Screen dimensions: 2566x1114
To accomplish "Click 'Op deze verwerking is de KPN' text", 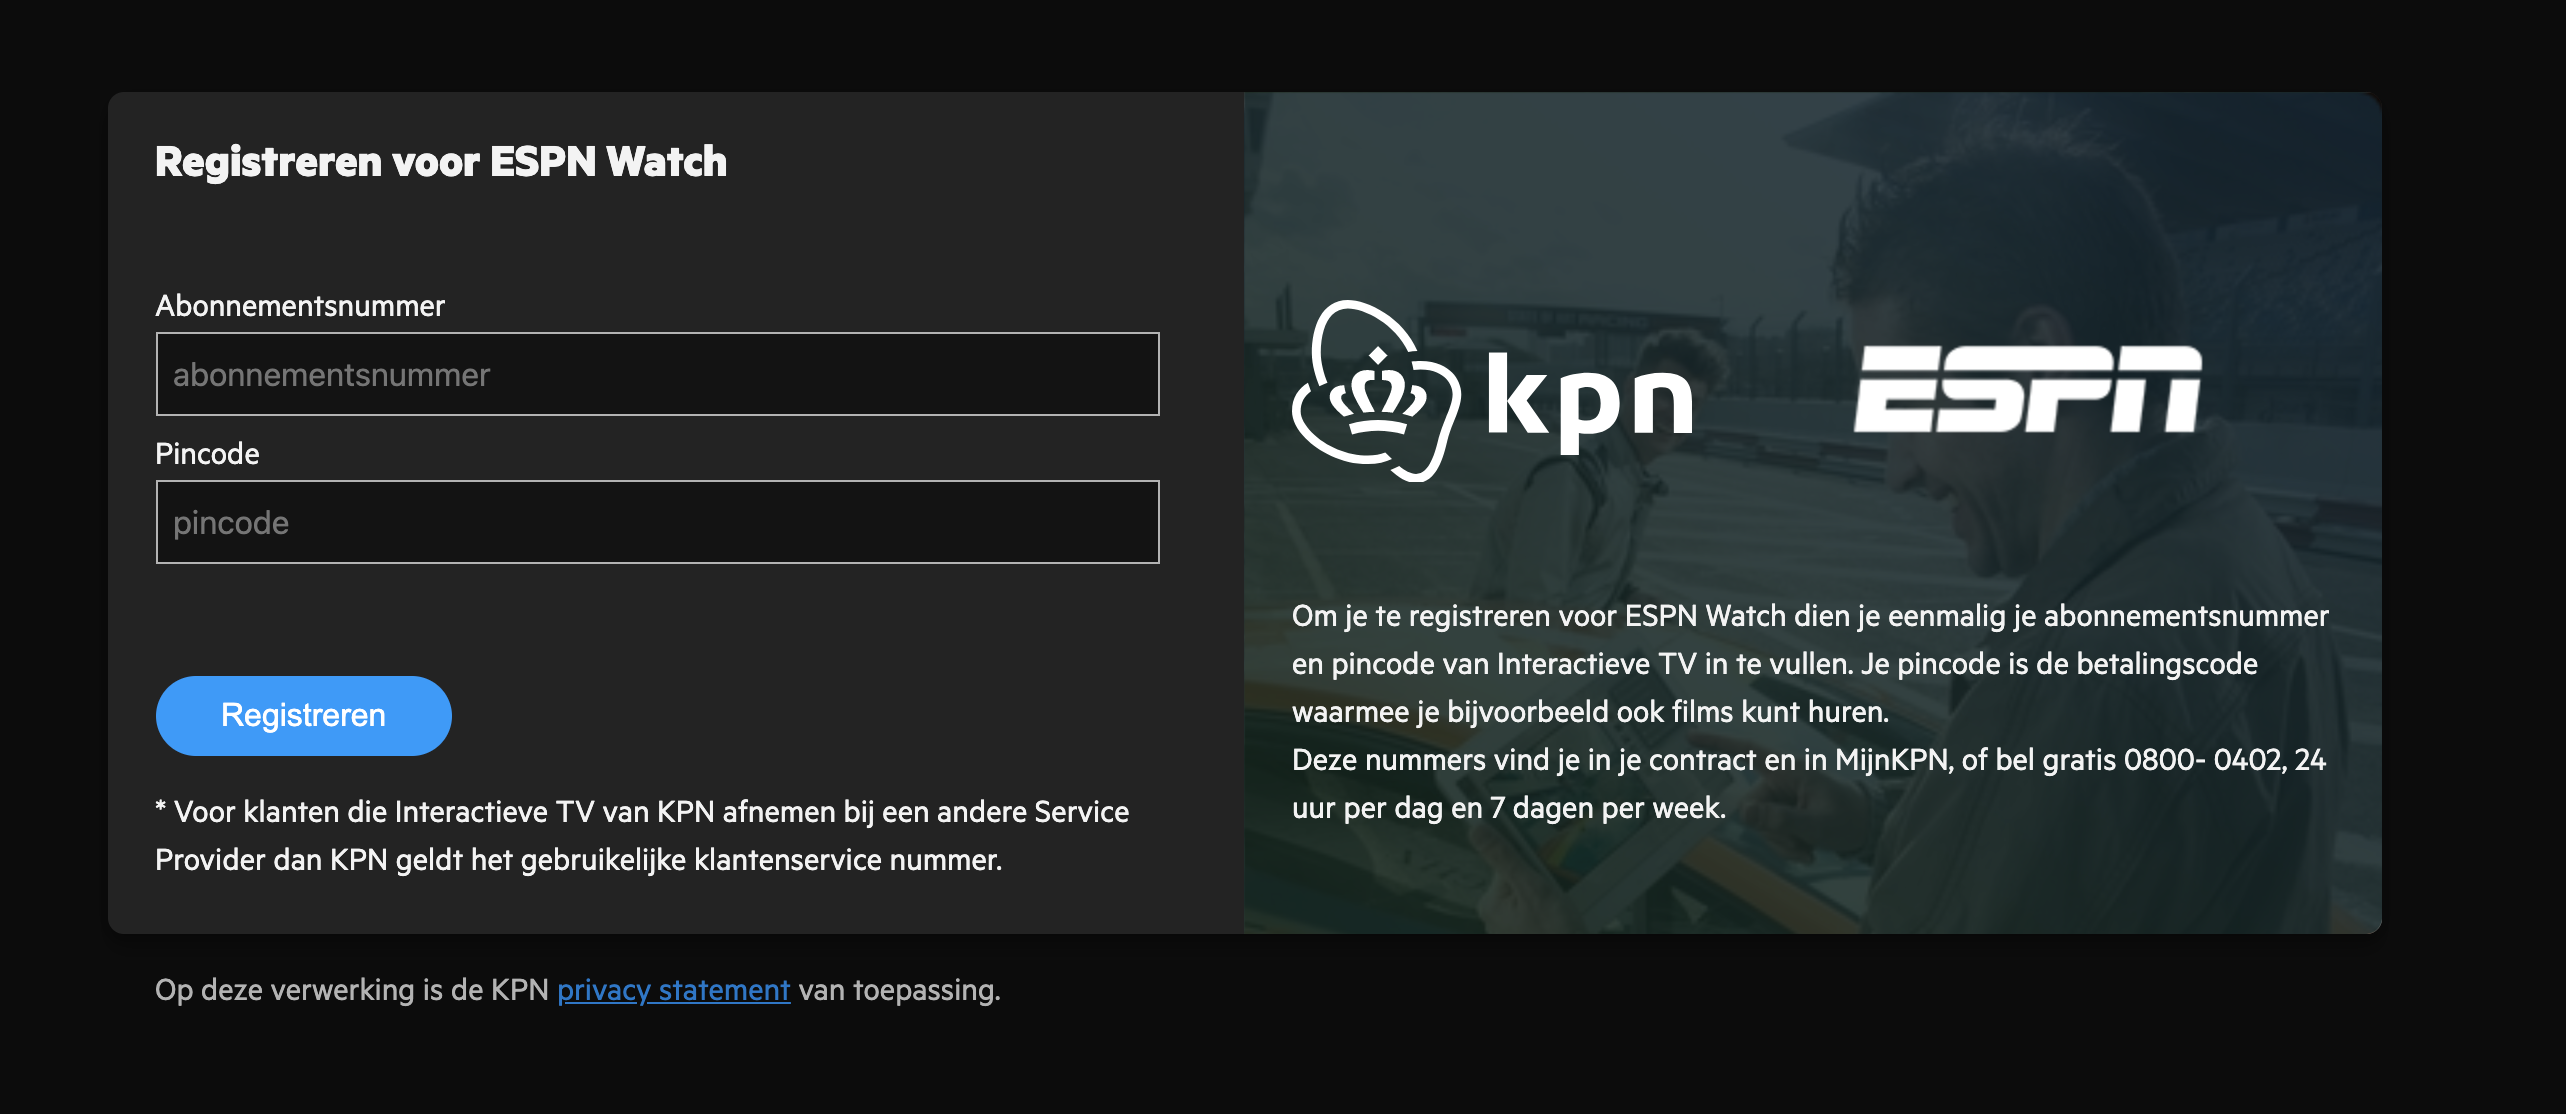I will (x=352, y=990).
